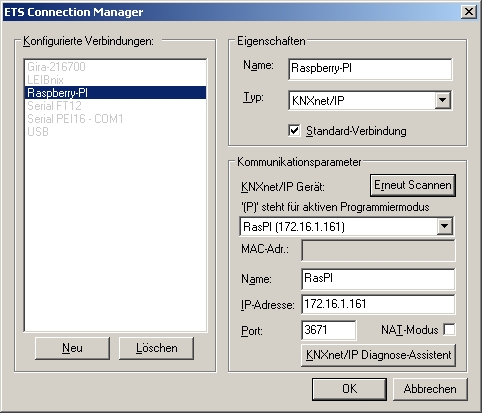The image size is (482, 413).
Task: Click the Abbrechen button
Action: pyautogui.click(x=430, y=389)
